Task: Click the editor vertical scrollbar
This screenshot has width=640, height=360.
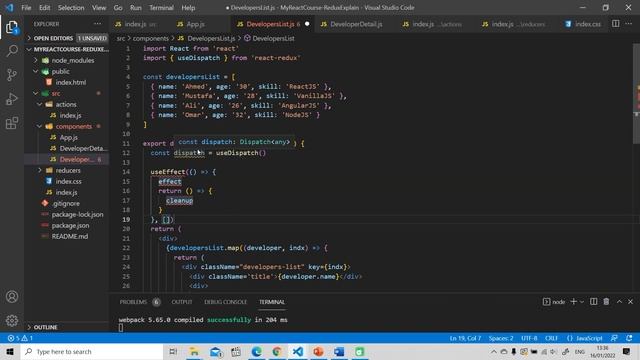Action: (x=636, y=94)
